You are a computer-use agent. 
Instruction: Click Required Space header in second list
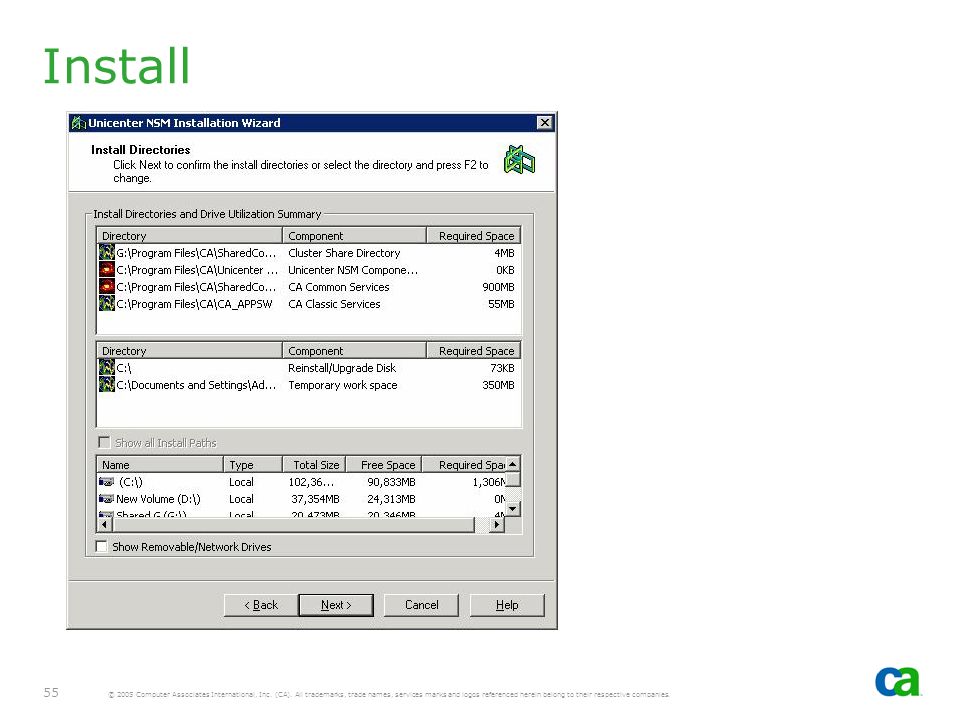[x=473, y=351]
